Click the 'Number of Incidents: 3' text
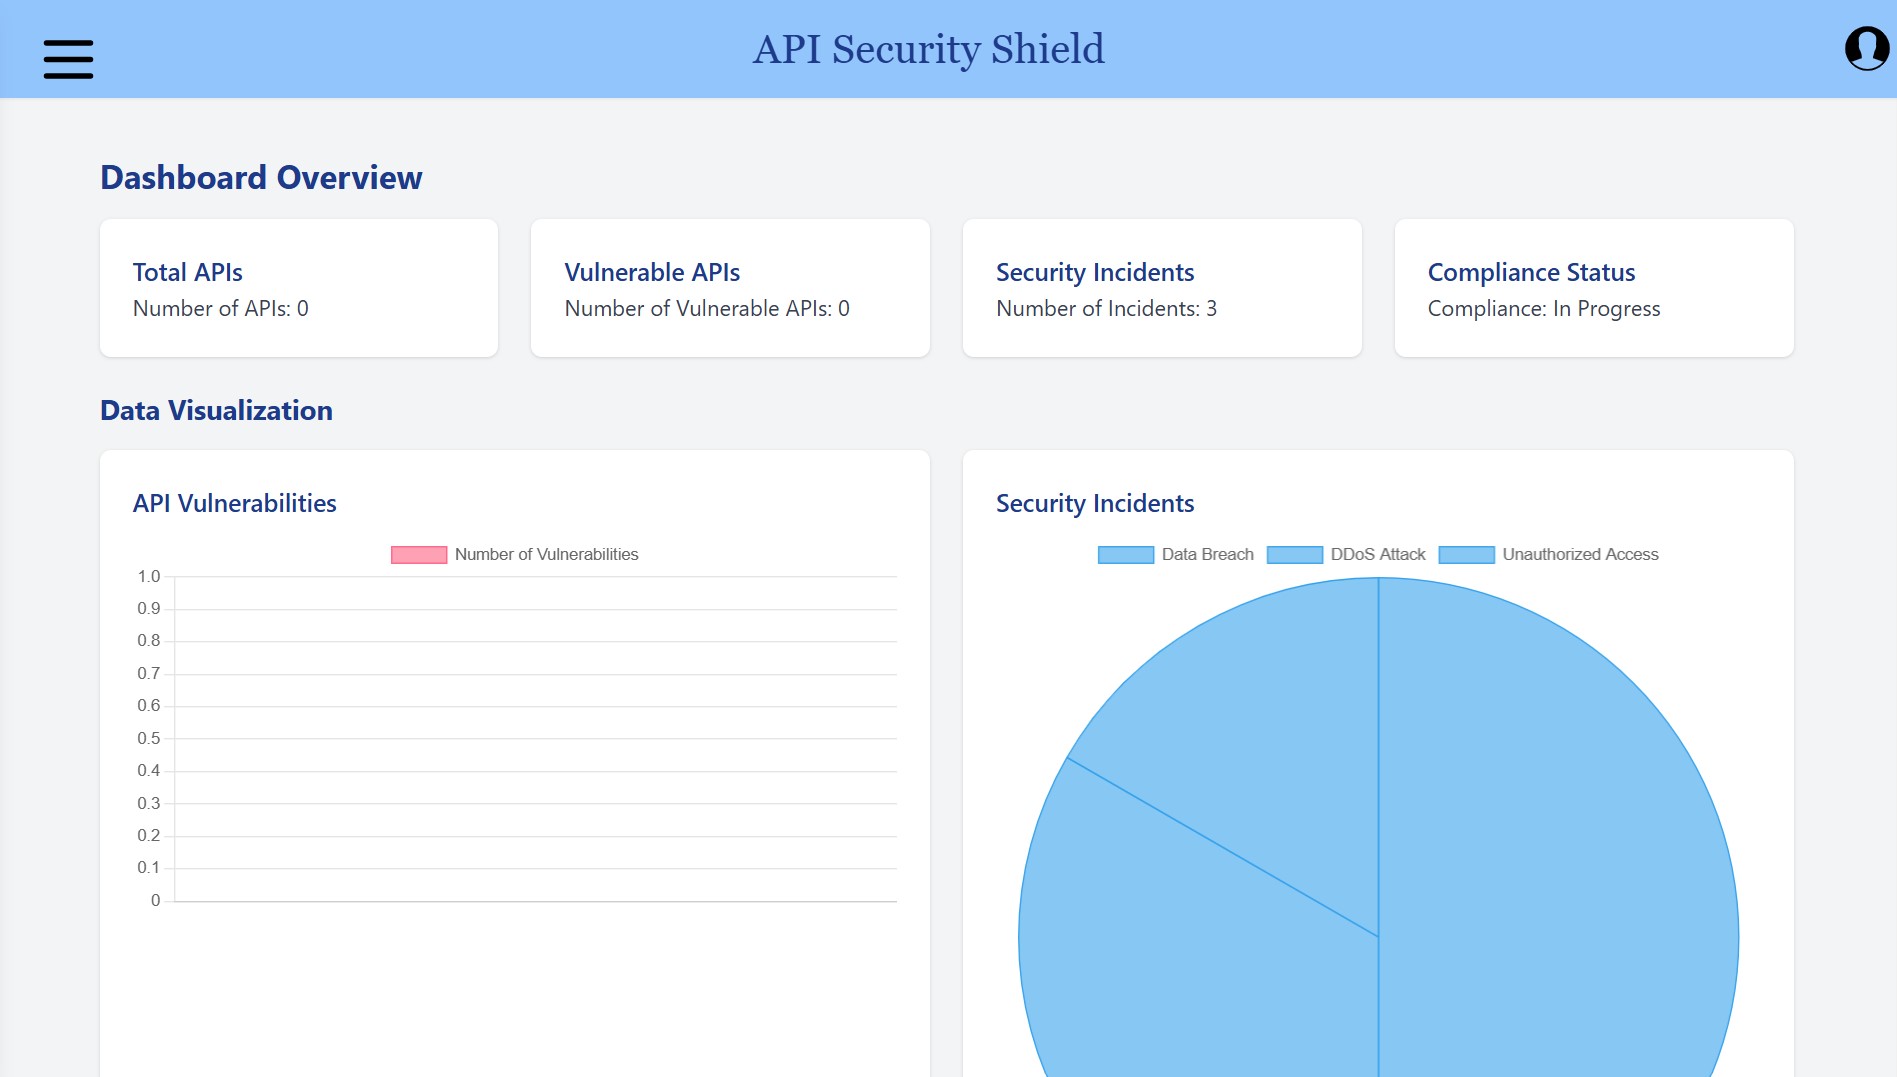The width and height of the screenshot is (1897, 1077). 1106,309
